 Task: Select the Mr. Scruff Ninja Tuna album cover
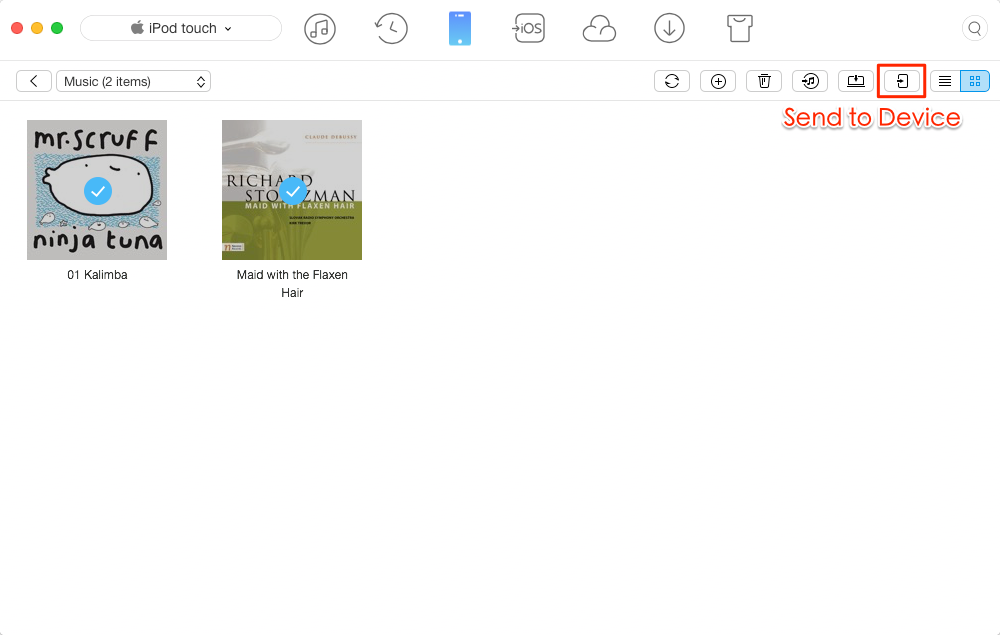point(97,190)
